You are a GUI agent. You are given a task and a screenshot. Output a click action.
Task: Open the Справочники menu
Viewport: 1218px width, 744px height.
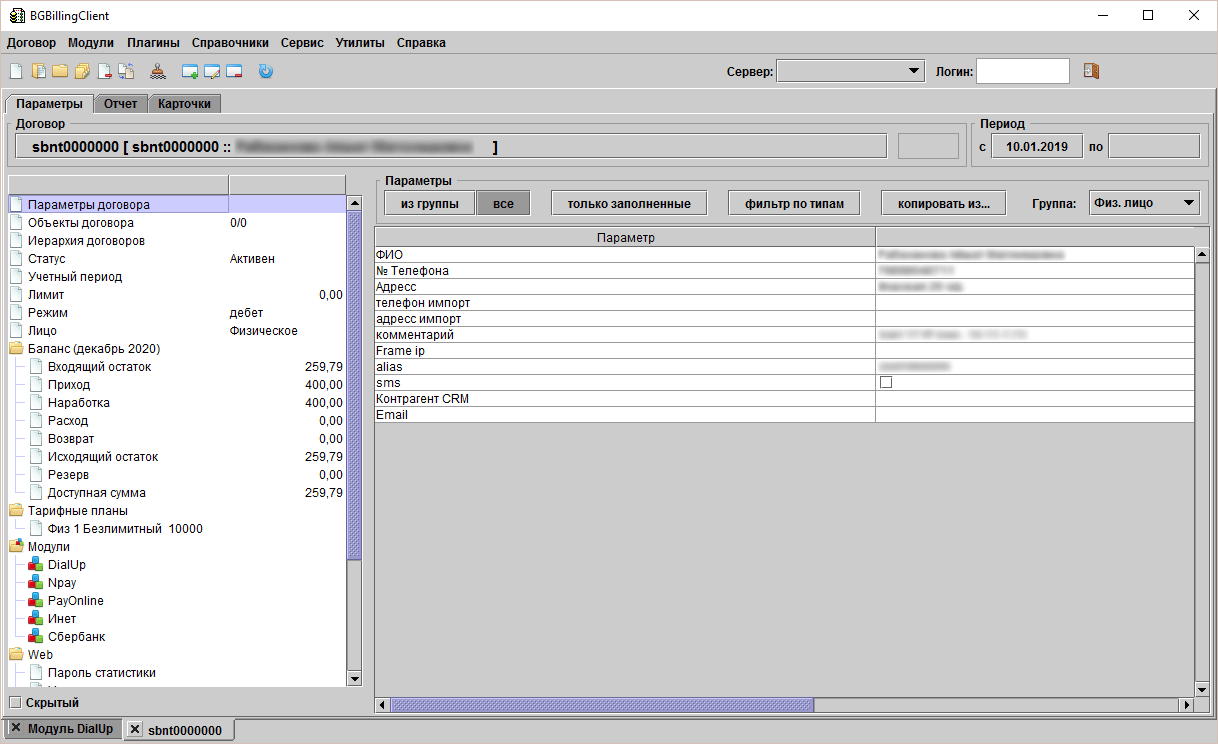coord(230,43)
